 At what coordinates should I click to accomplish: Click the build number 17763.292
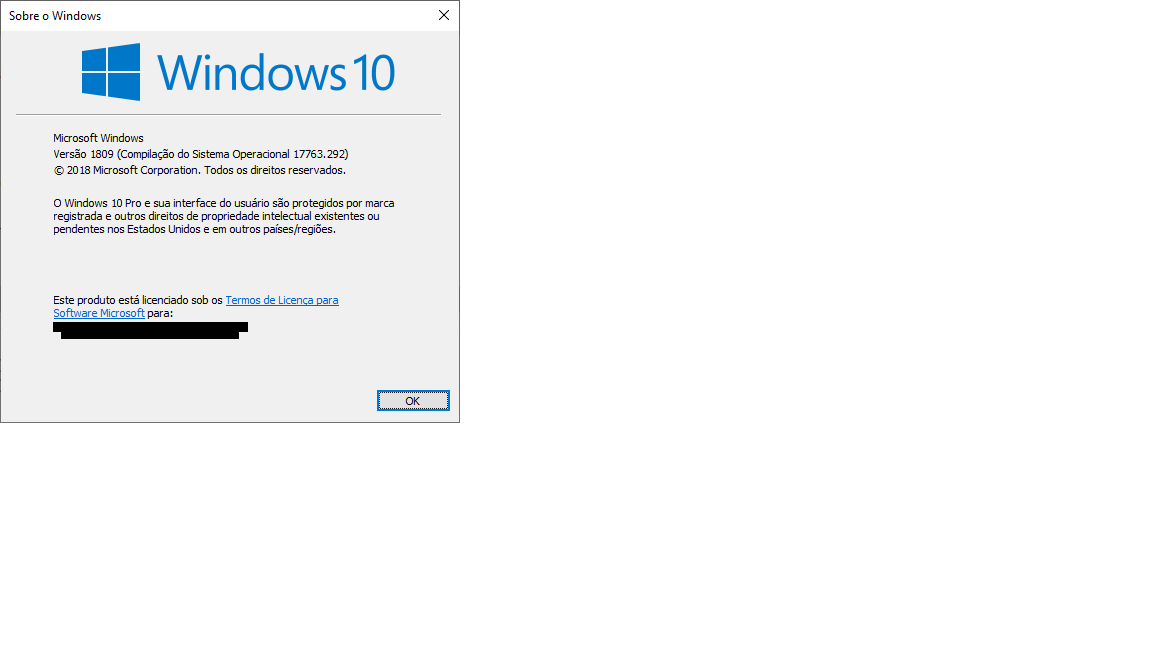(320, 154)
